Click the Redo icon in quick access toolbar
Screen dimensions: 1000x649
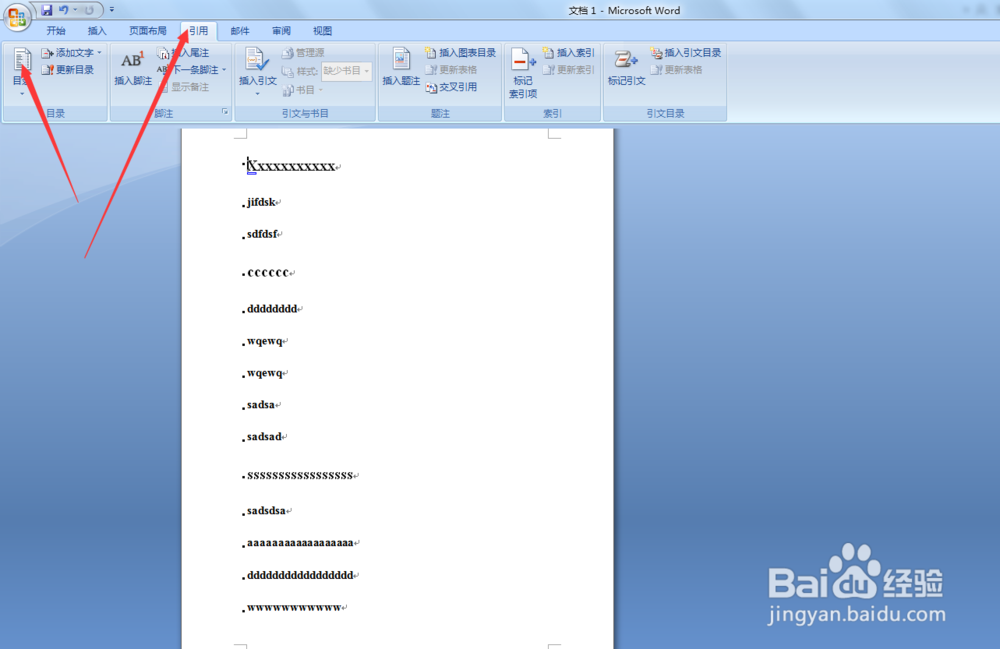pyautogui.click(x=89, y=10)
